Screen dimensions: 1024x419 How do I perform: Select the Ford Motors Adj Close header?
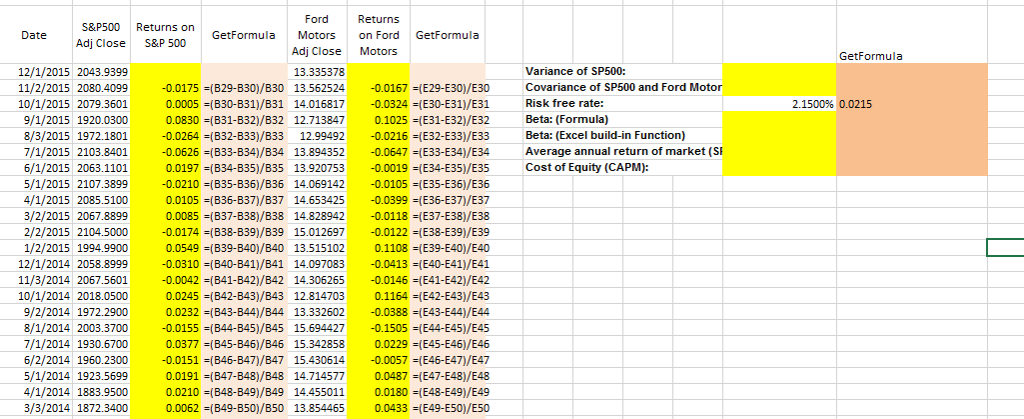pos(316,35)
